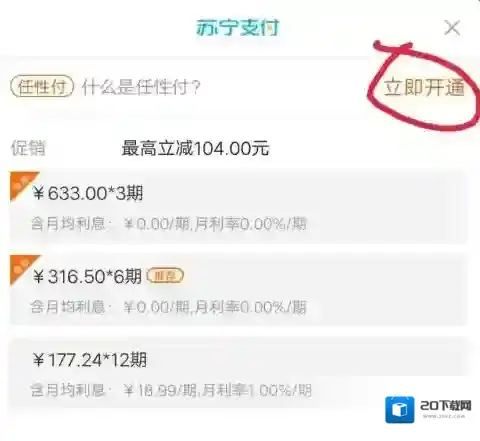Viewport: 480px width, 441px height.
Task: Click the ¥ symbol of 3期 price
Action: [38, 193]
